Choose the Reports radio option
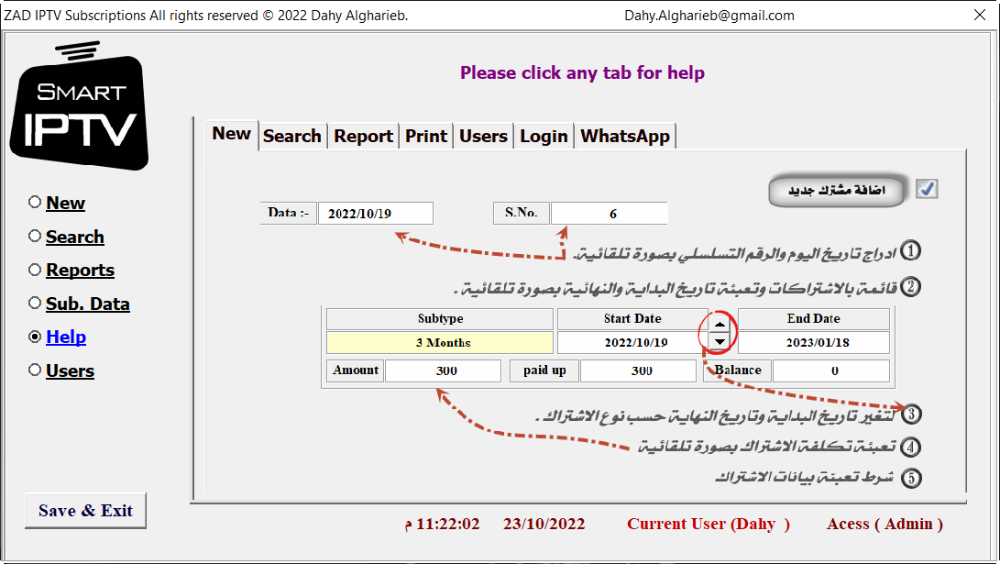The height and width of the screenshot is (564, 1000). (x=35, y=270)
